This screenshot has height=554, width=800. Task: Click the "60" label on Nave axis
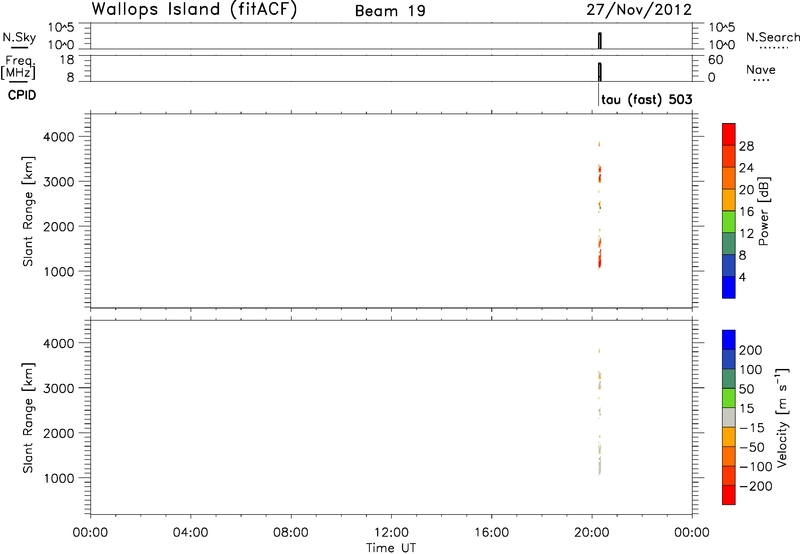click(x=715, y=60)
